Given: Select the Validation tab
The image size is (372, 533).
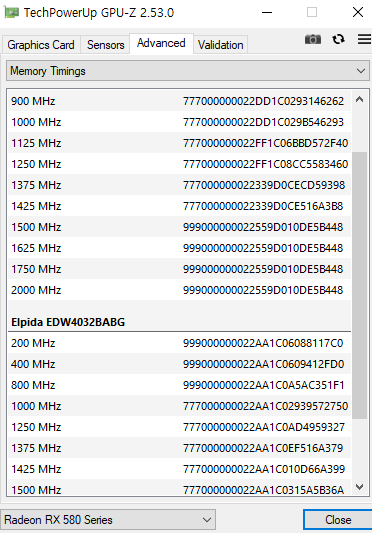Looking at the screenshot, I should [x=221, y=45].
